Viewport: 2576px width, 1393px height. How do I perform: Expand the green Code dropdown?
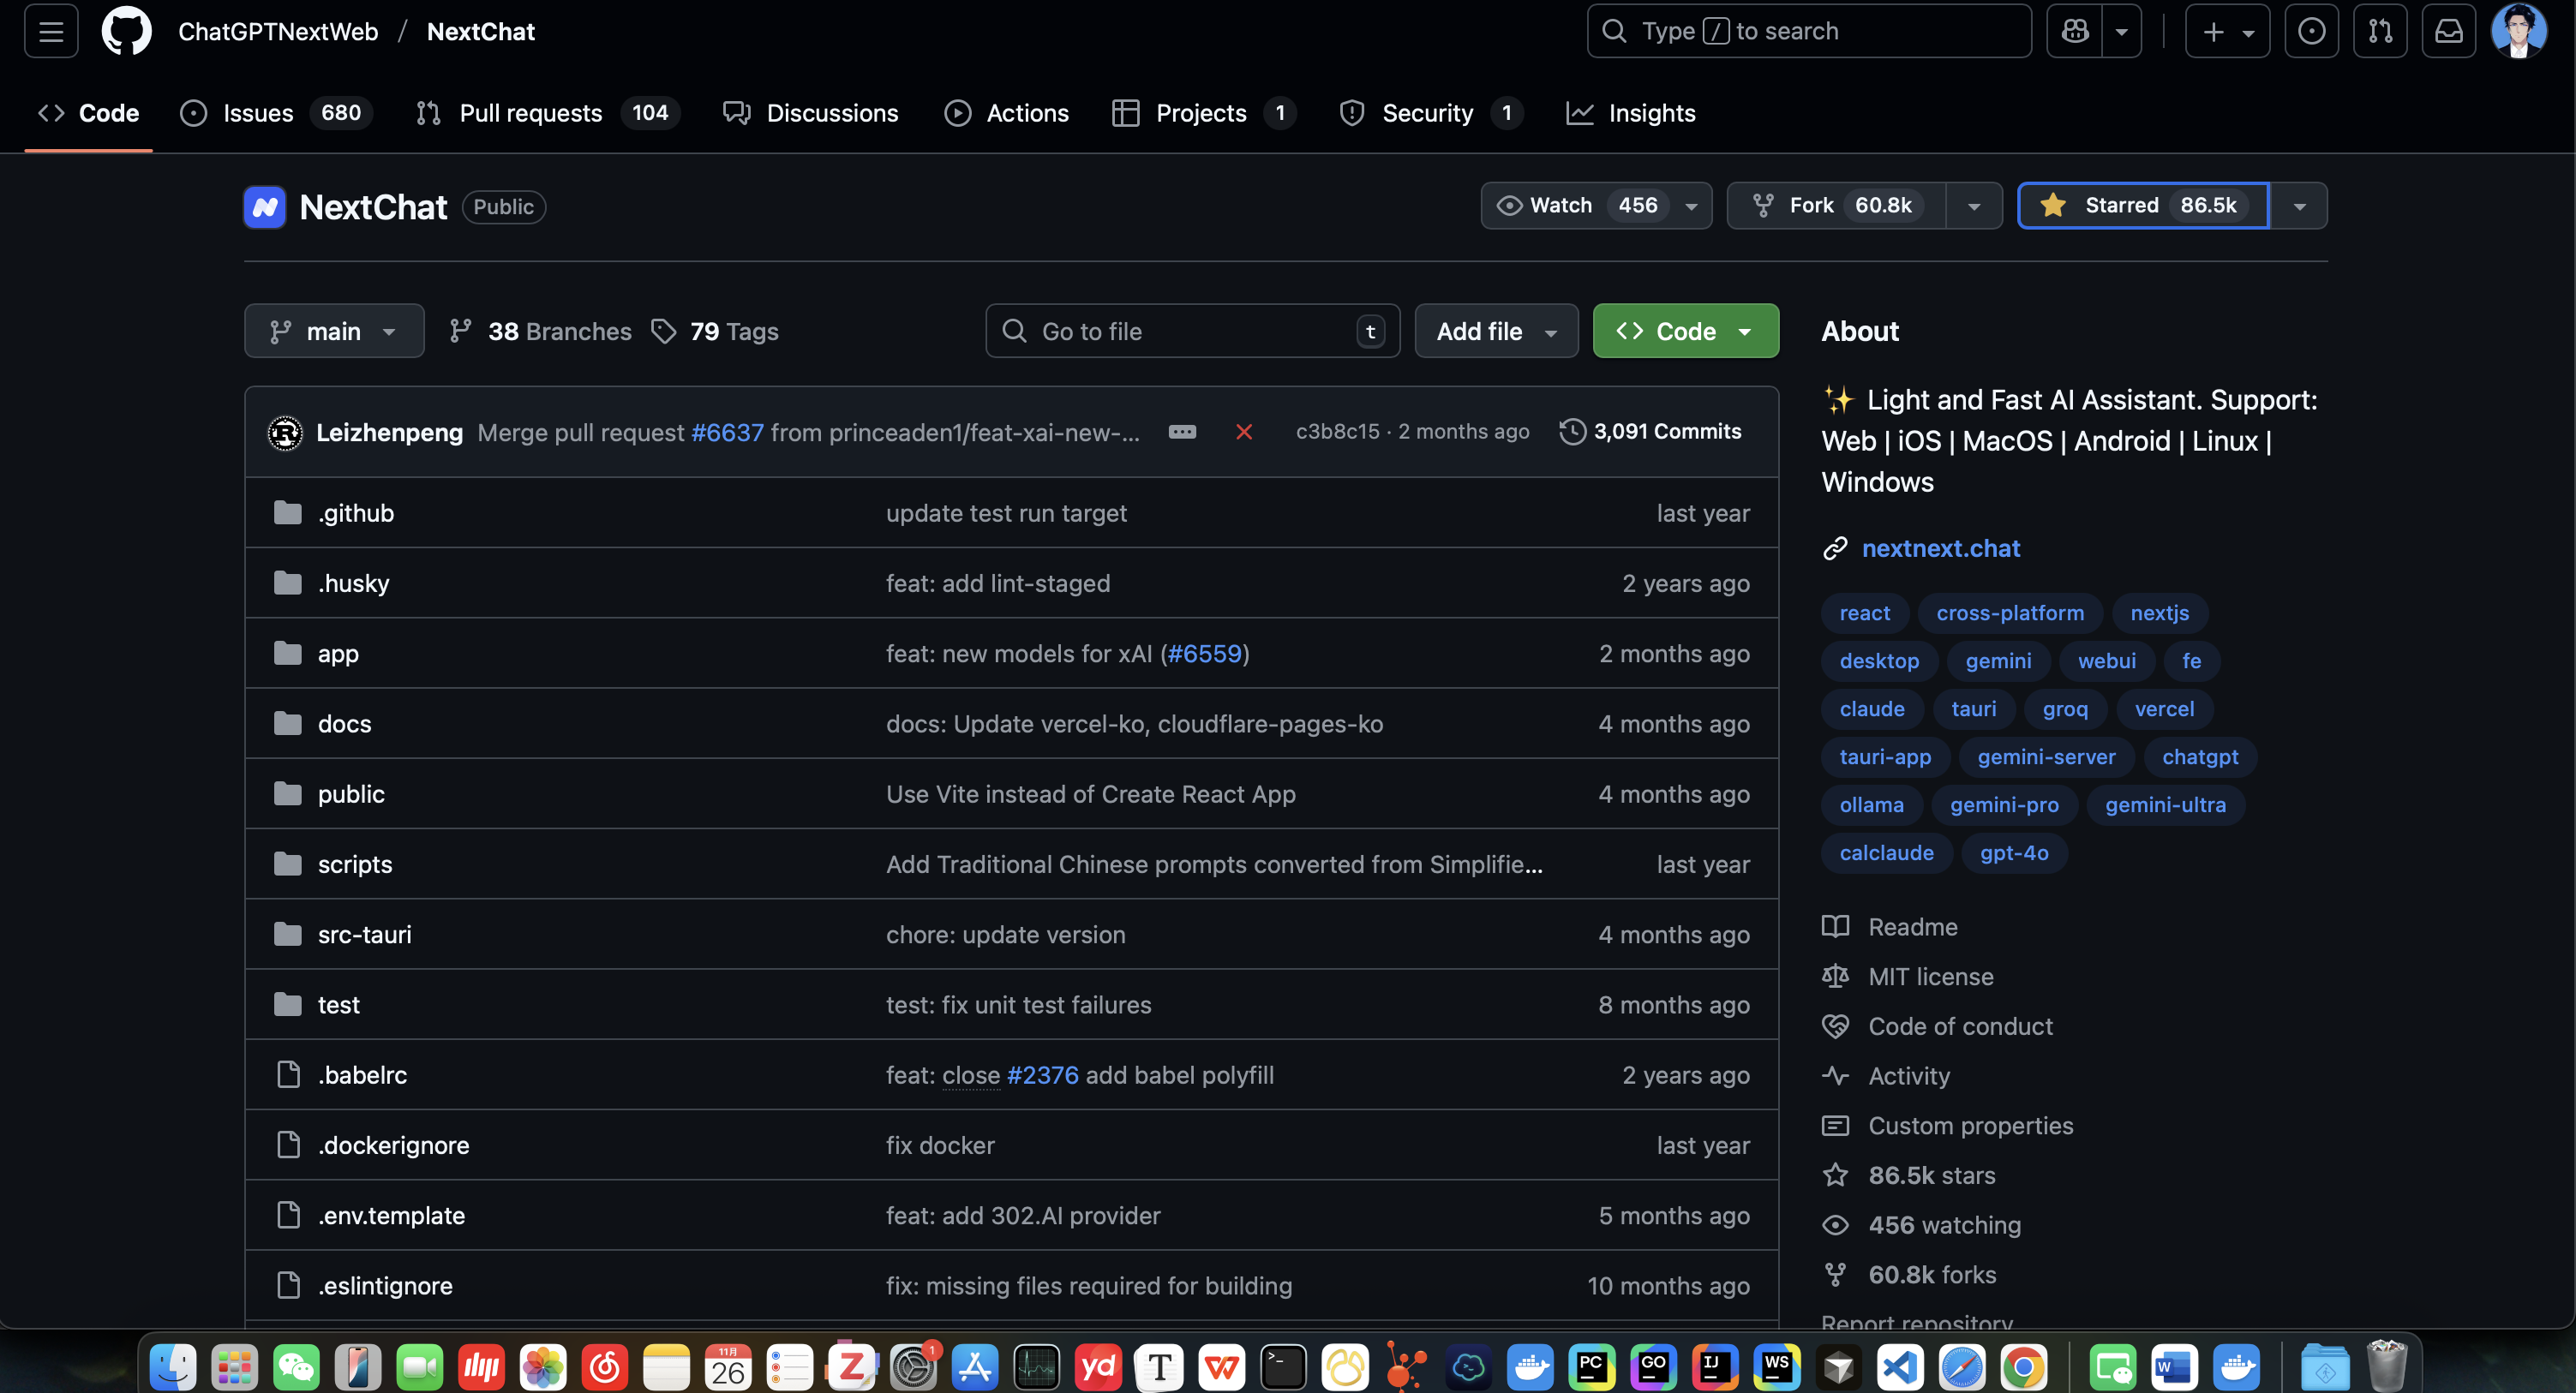click(1685, 331)
